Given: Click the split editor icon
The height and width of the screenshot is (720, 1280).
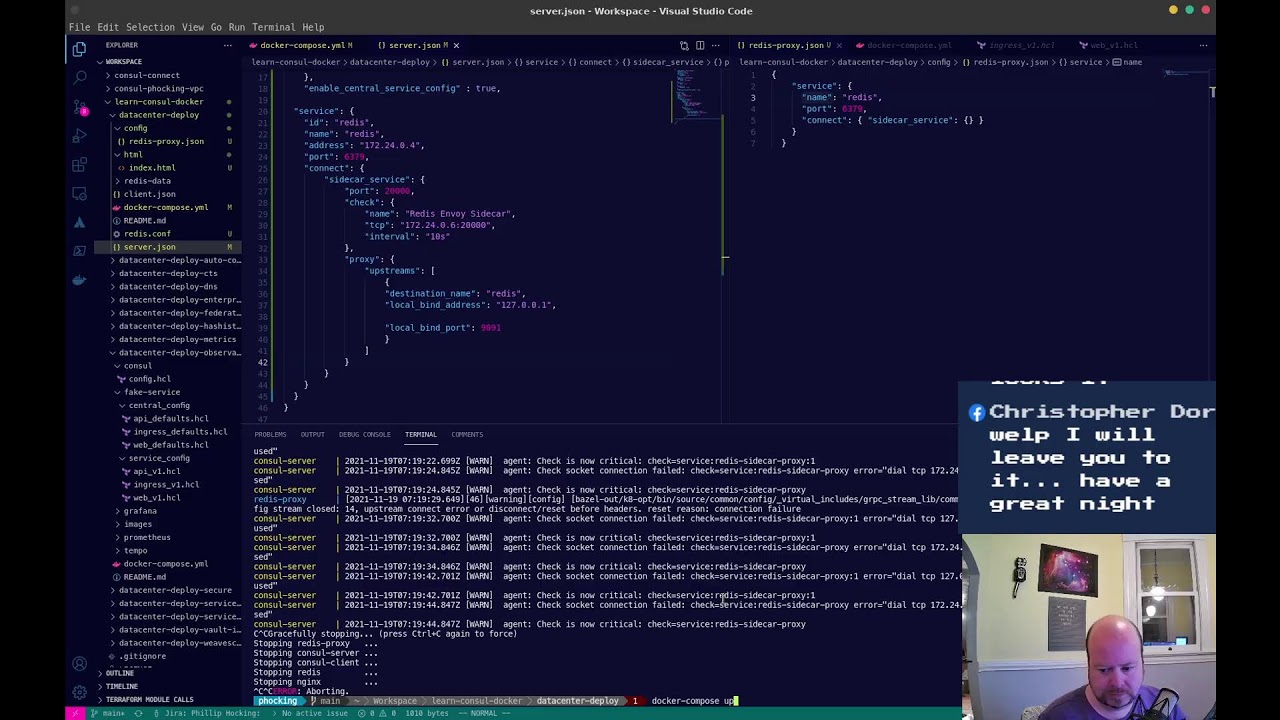Looking at the screenshot, I should pos(700,45).
